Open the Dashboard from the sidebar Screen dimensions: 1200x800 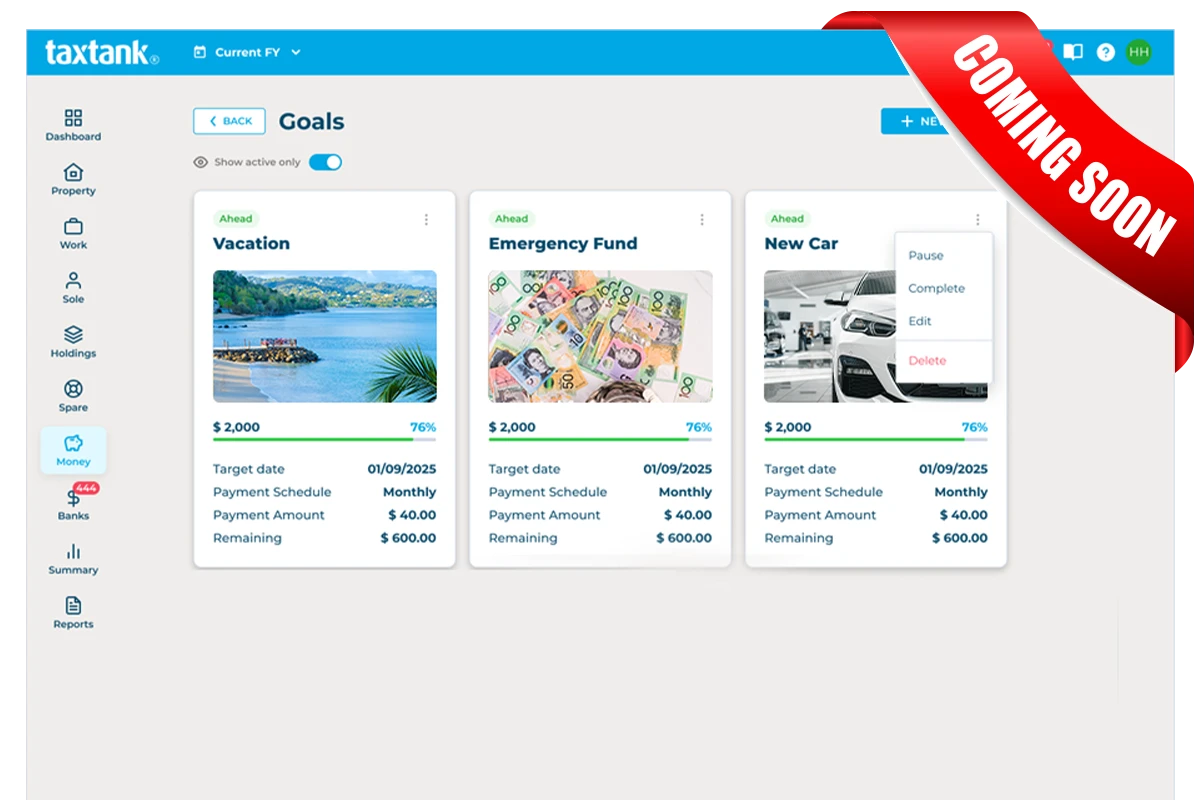click(x=72, y=122)
